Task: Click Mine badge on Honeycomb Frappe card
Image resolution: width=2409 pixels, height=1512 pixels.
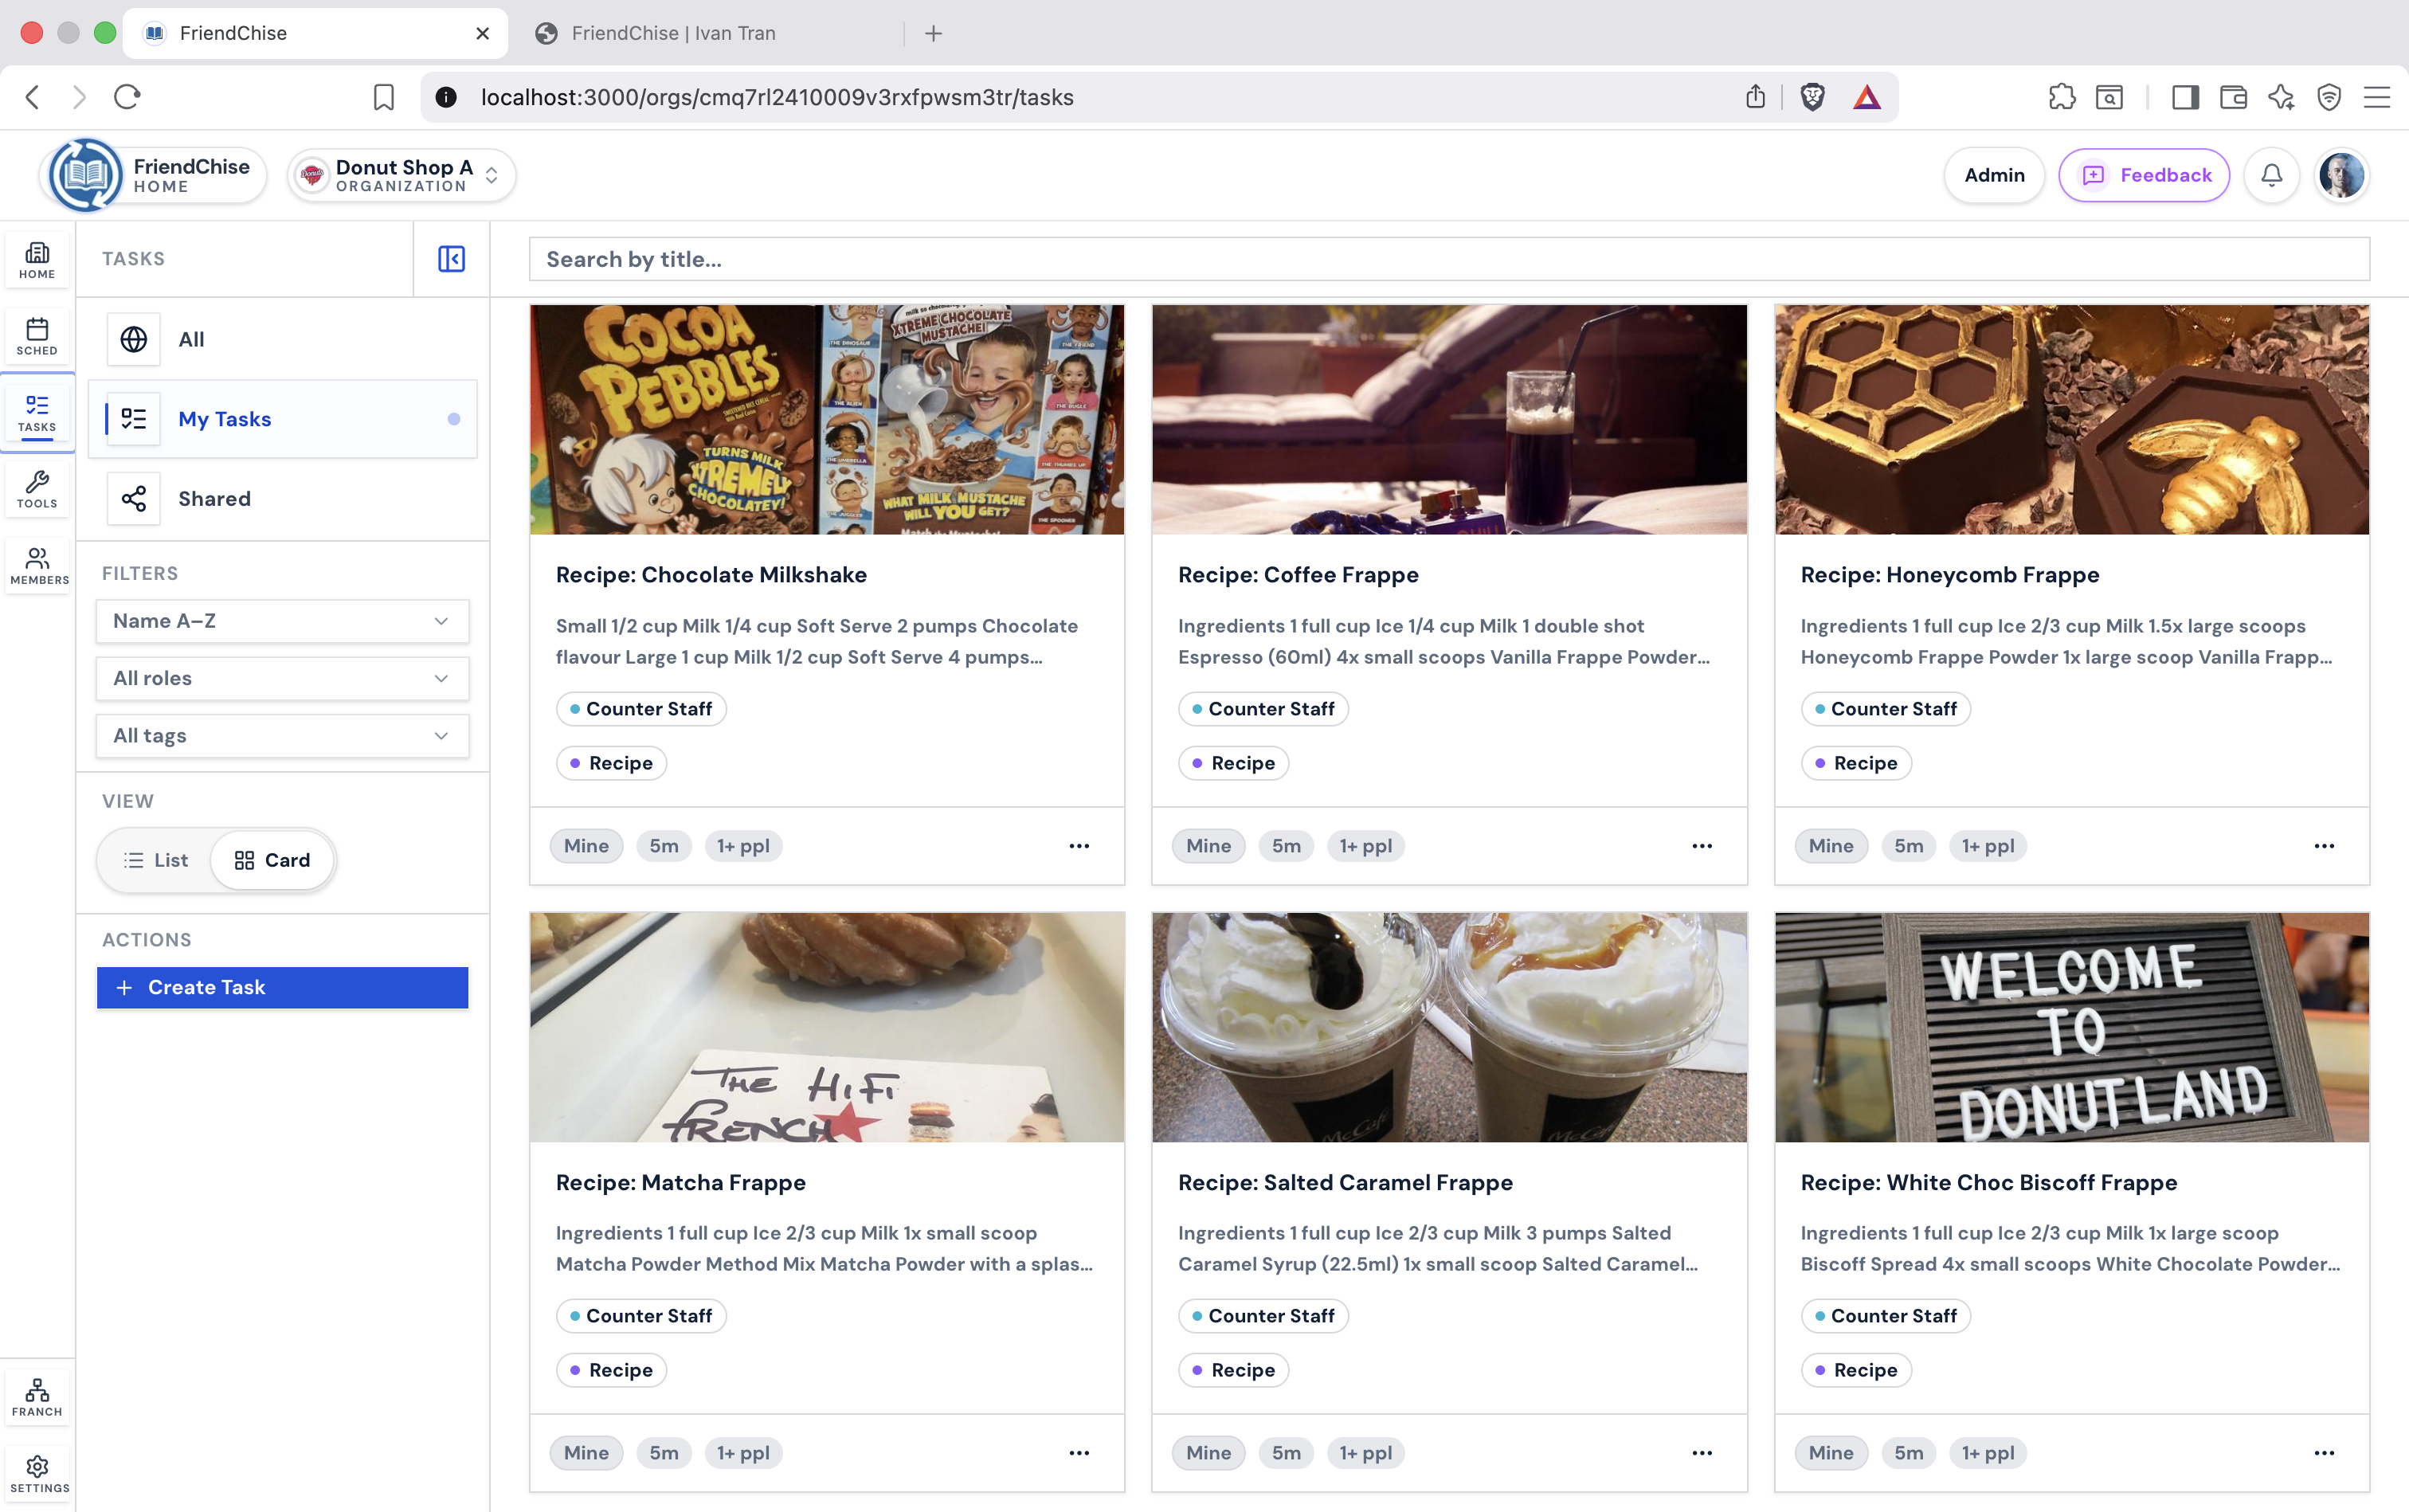Action: click(x=1830, y=846)
